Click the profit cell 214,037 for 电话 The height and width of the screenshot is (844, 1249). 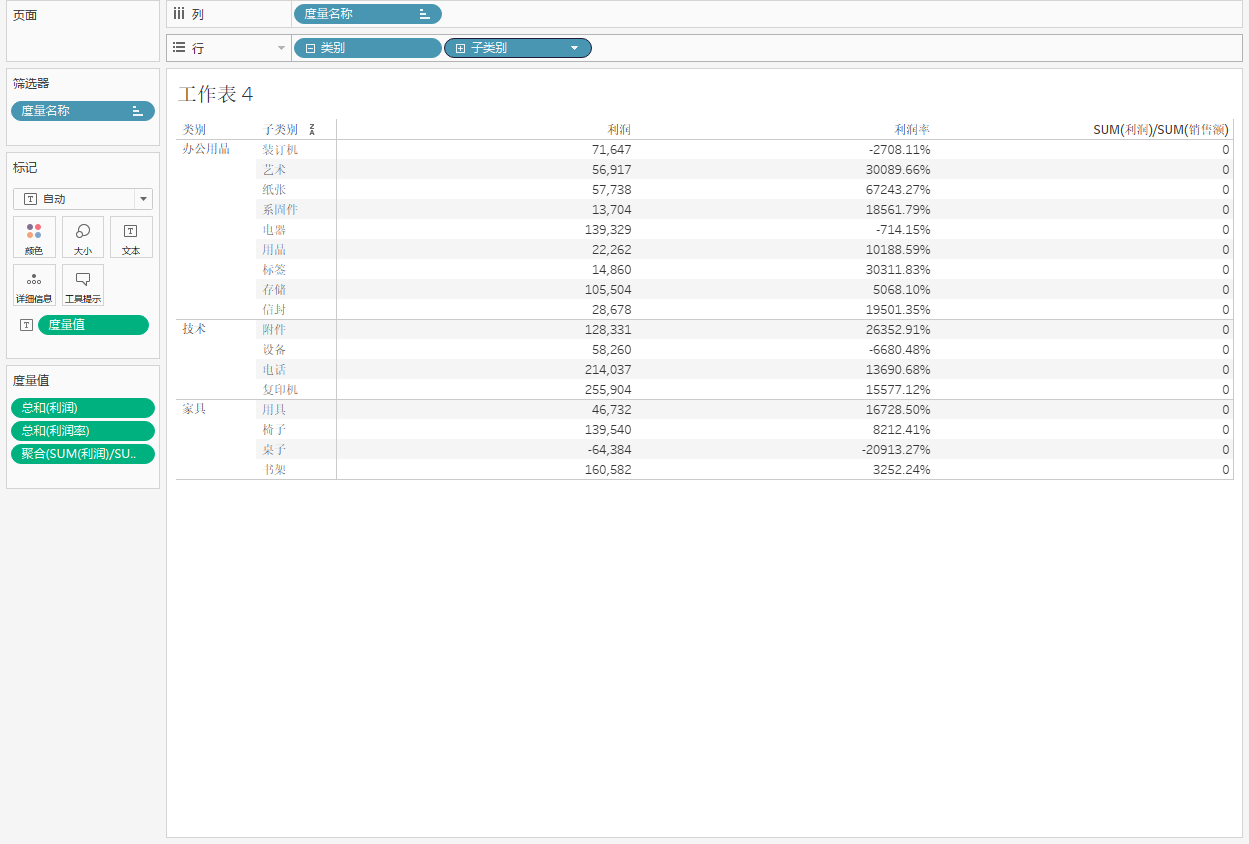(608, 370)
